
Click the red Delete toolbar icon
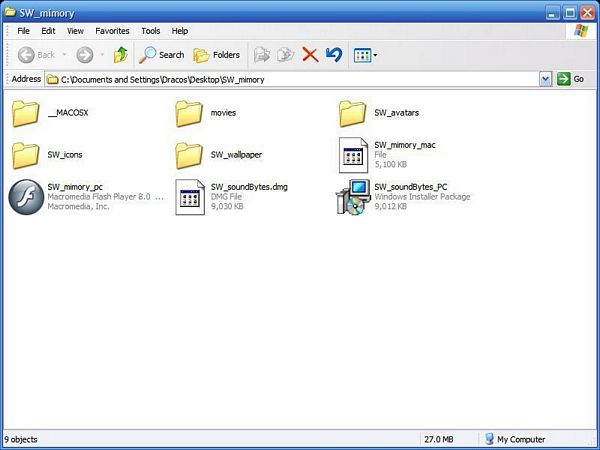(310, 55)
